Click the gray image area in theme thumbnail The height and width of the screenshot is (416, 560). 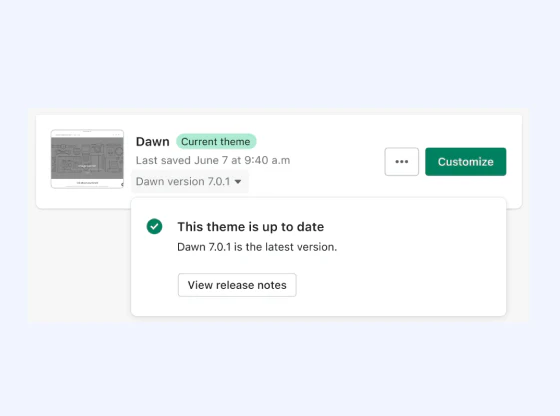[x=87, y=158]
